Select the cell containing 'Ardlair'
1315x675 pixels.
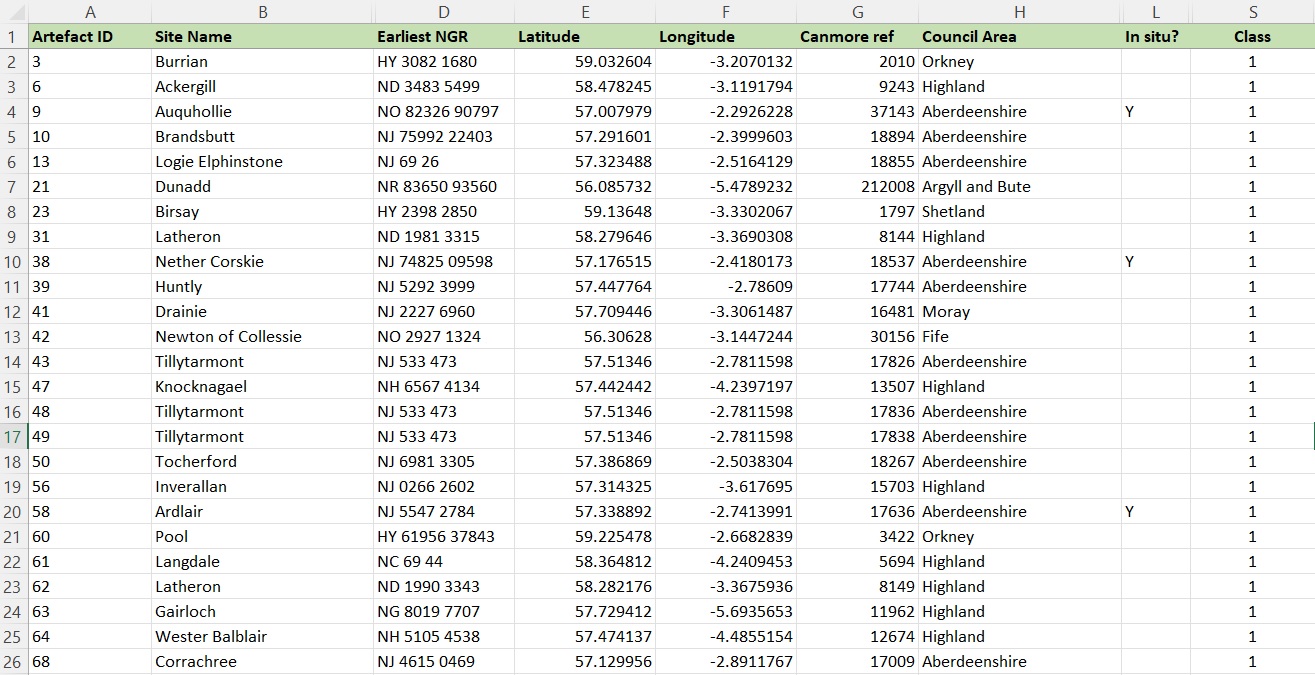262,512
